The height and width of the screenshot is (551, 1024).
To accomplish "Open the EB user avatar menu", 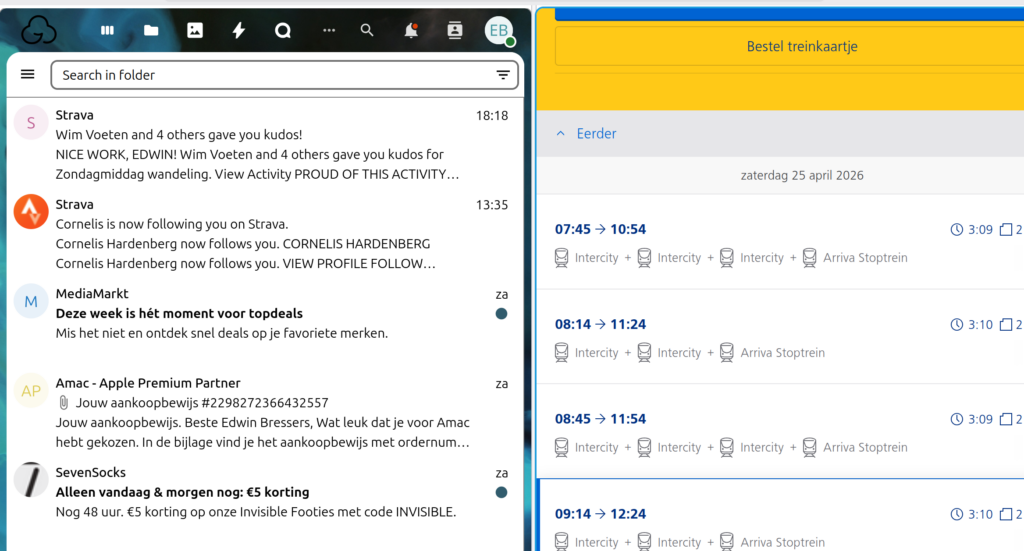I will point(499,30).
